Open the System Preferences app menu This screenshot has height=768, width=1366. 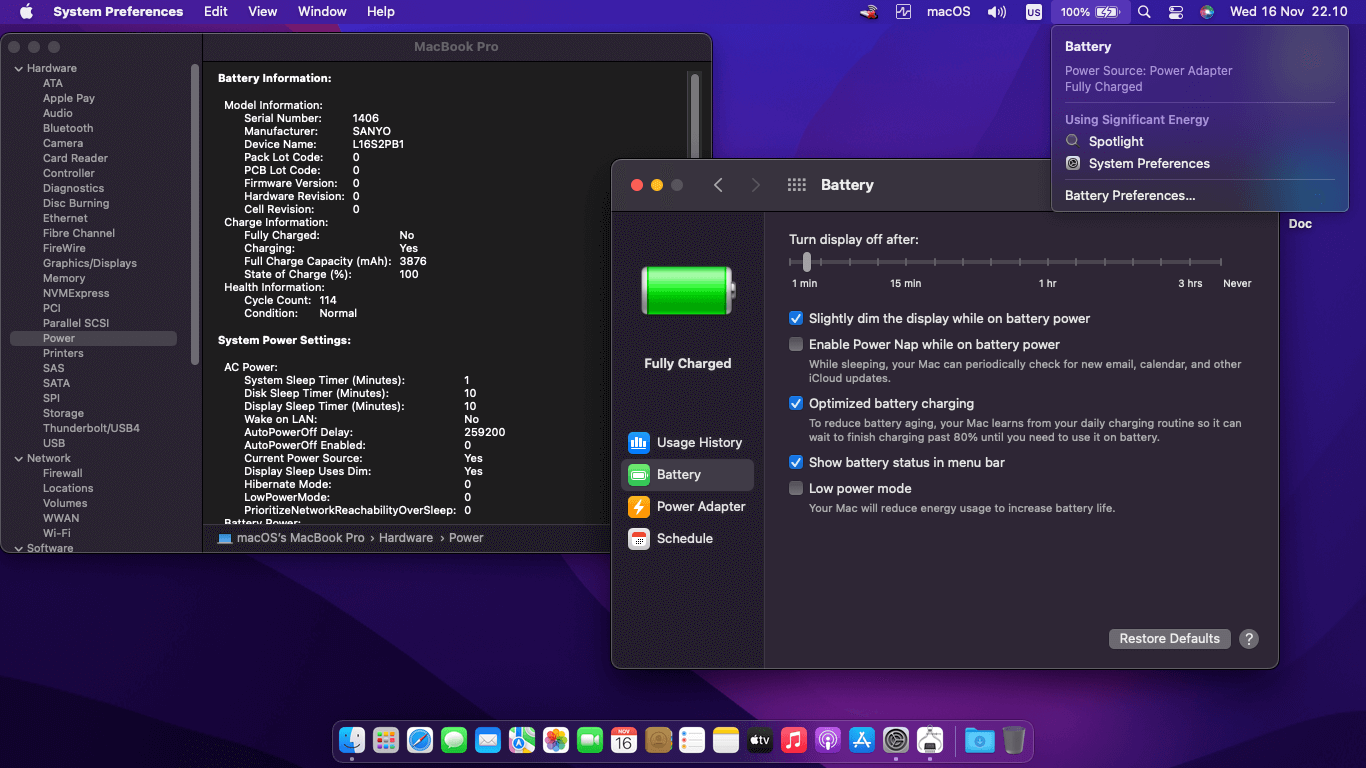coord(118,12)
